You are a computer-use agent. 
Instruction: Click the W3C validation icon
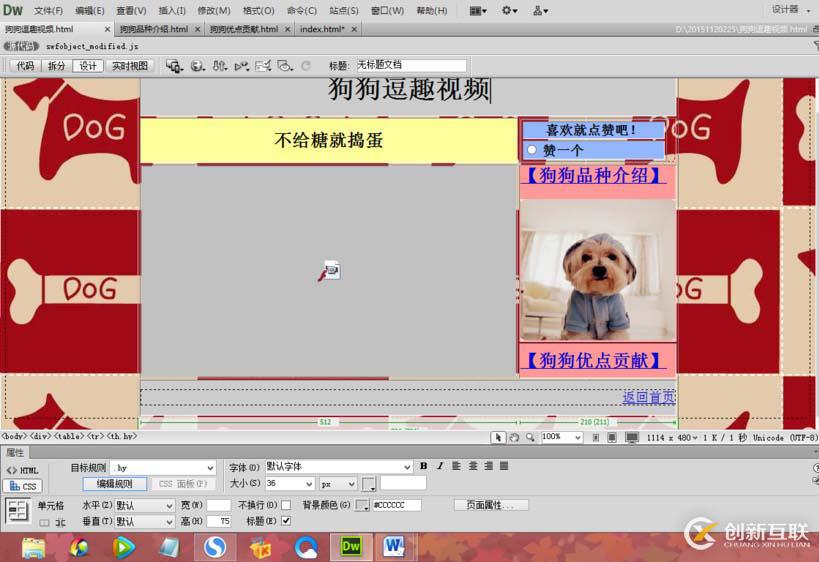click(241, 66)
